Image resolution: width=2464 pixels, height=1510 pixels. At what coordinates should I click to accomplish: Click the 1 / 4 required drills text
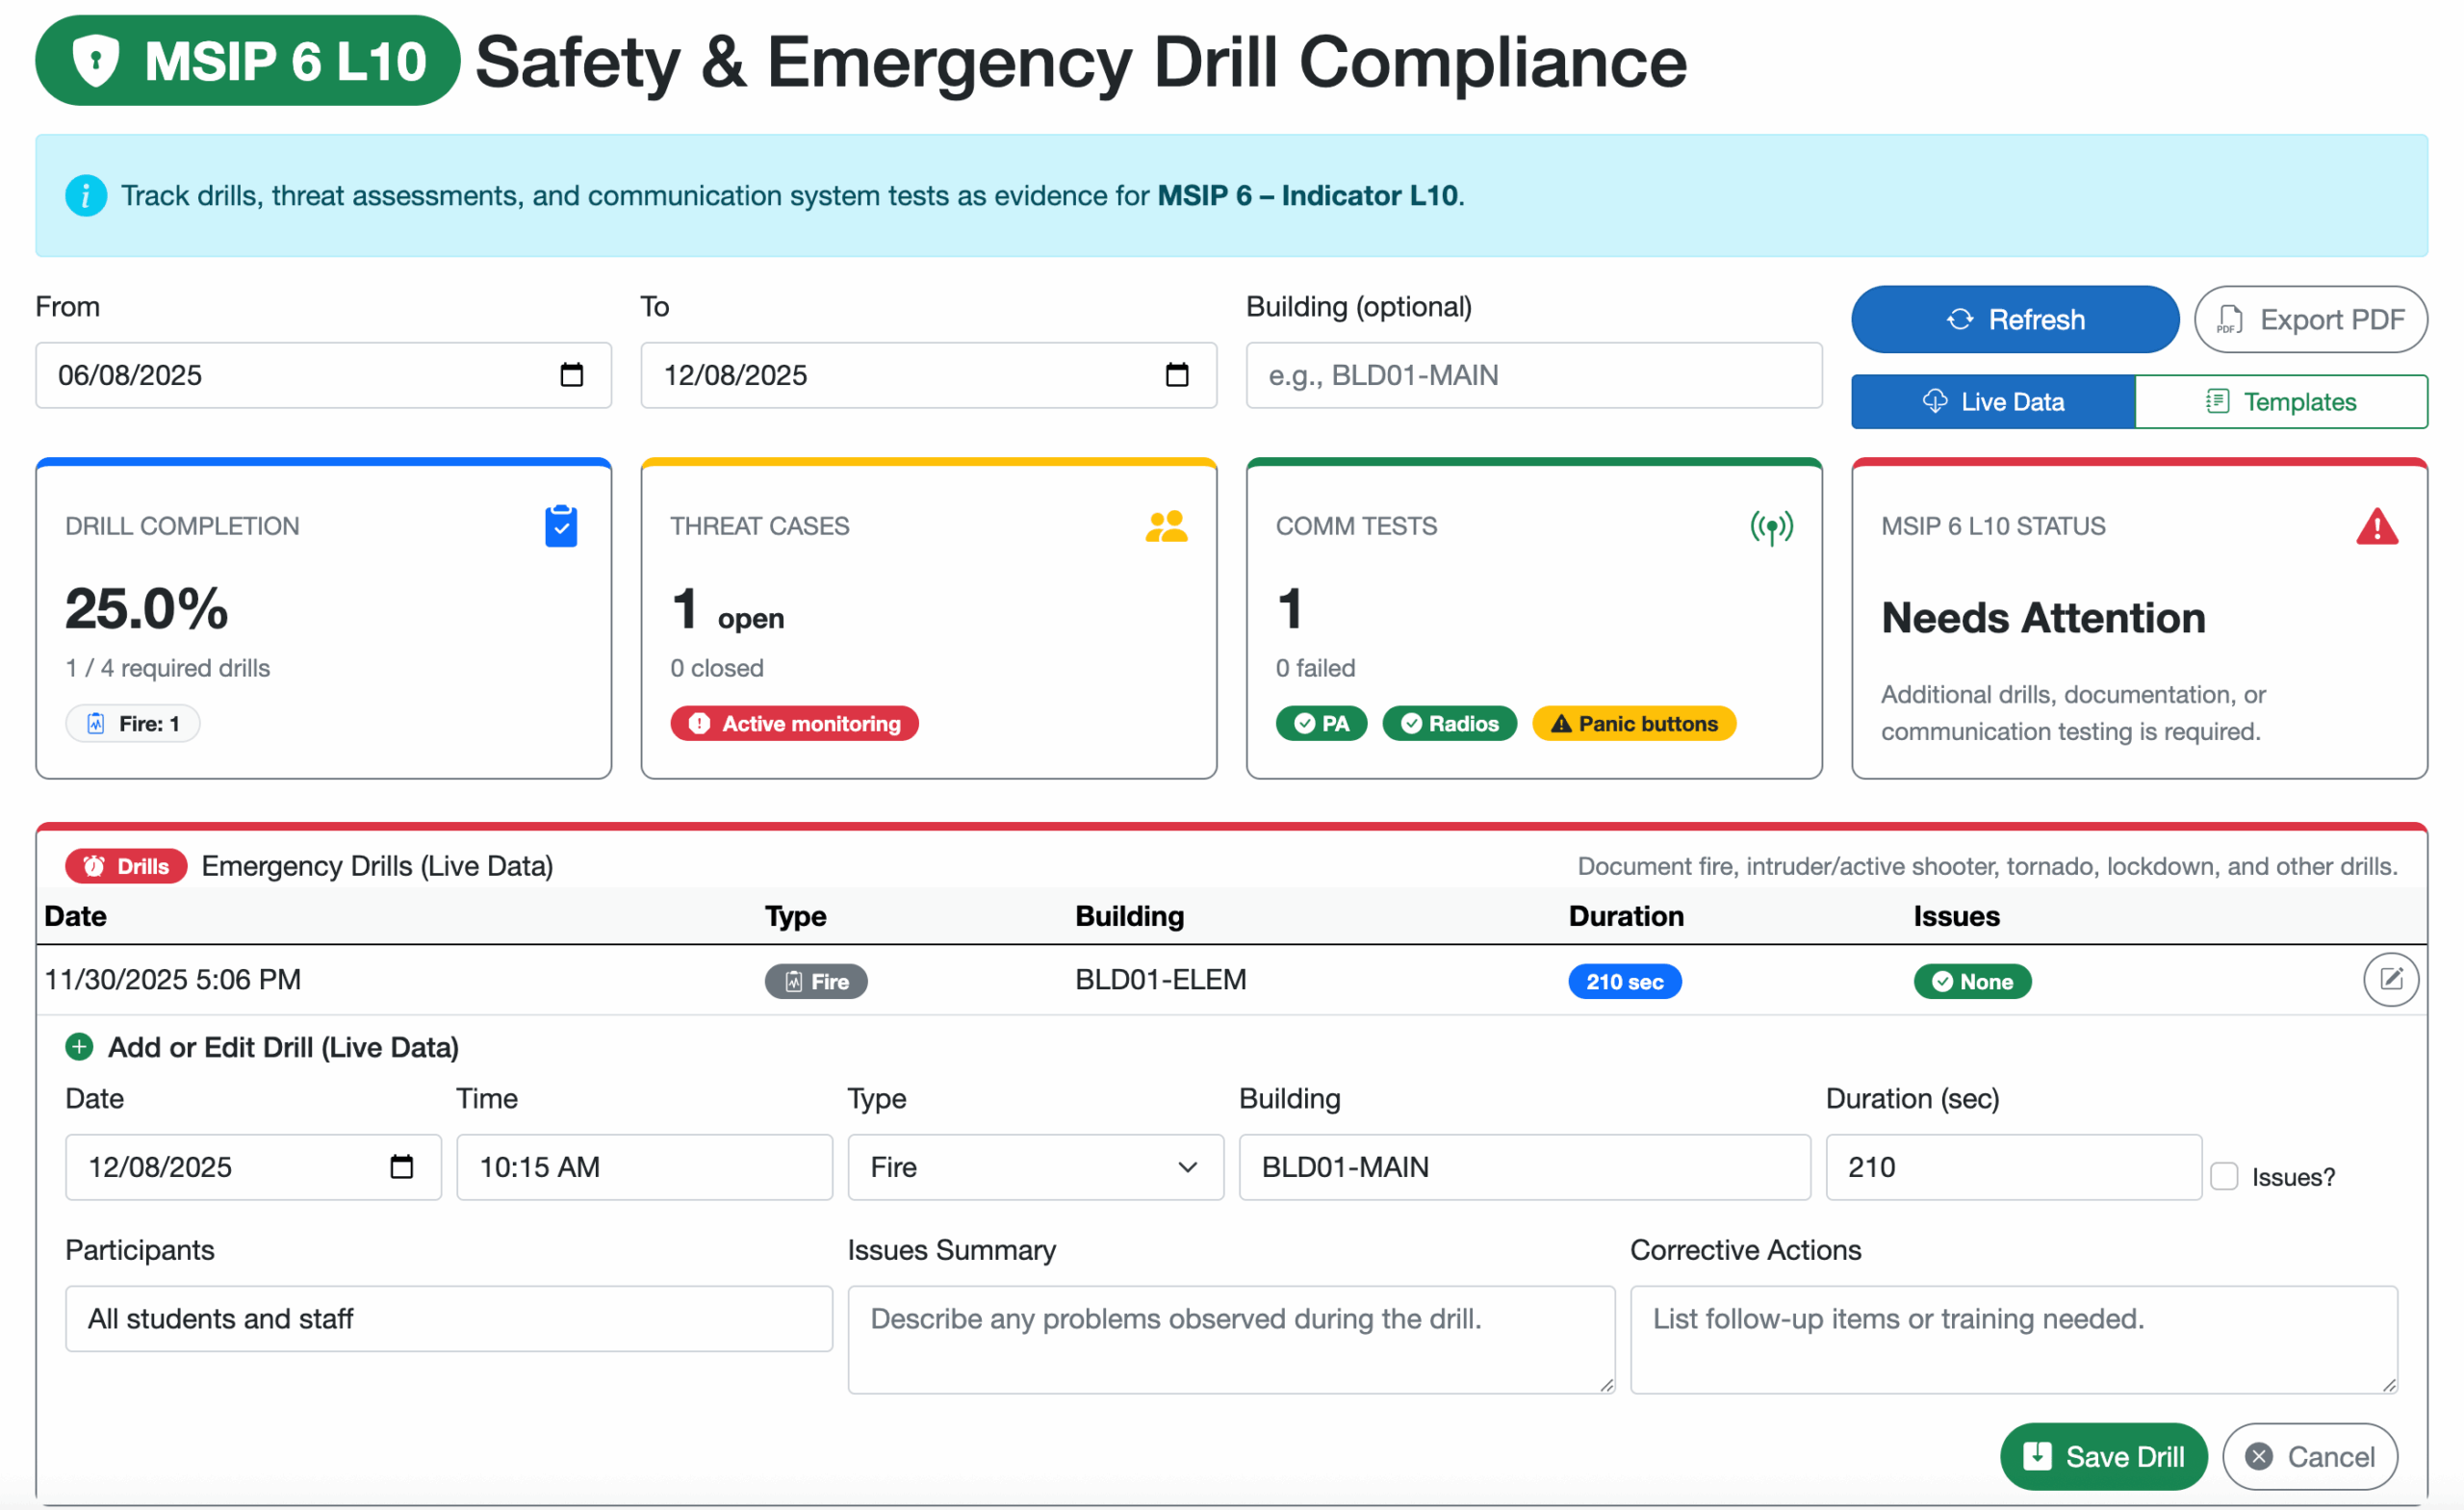pos(168,668)
